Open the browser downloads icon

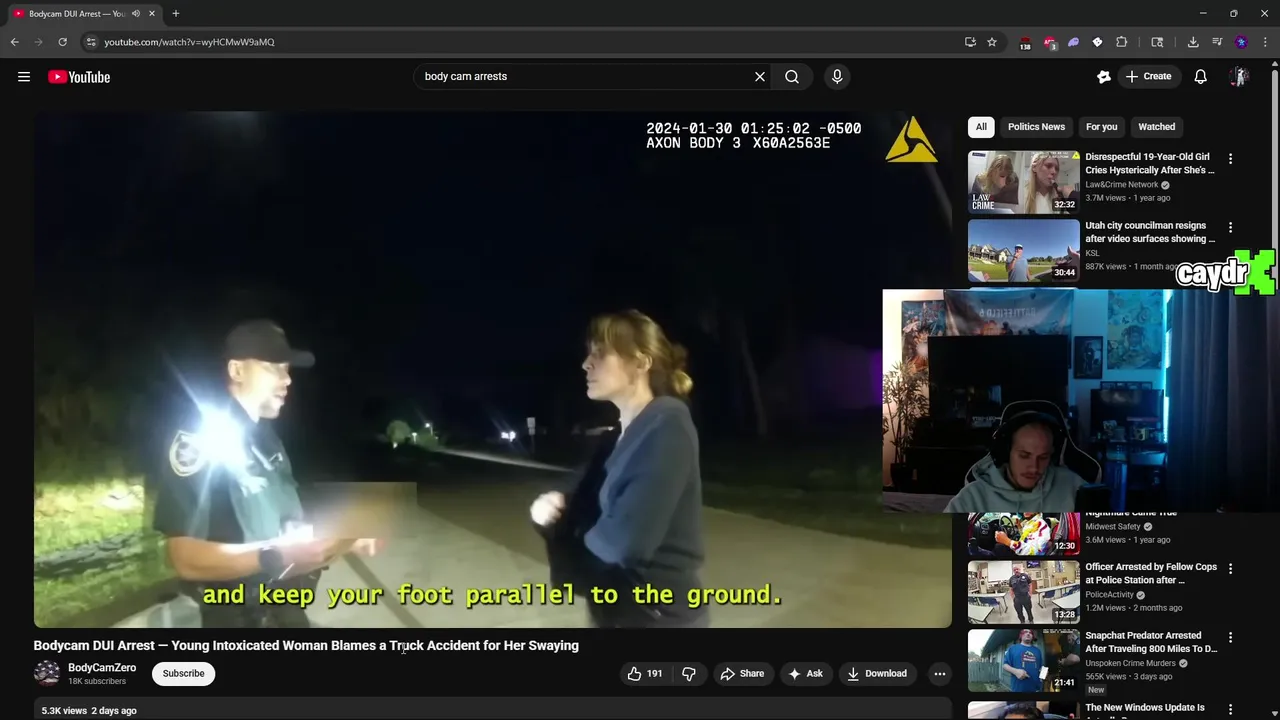coord(1193,42)
